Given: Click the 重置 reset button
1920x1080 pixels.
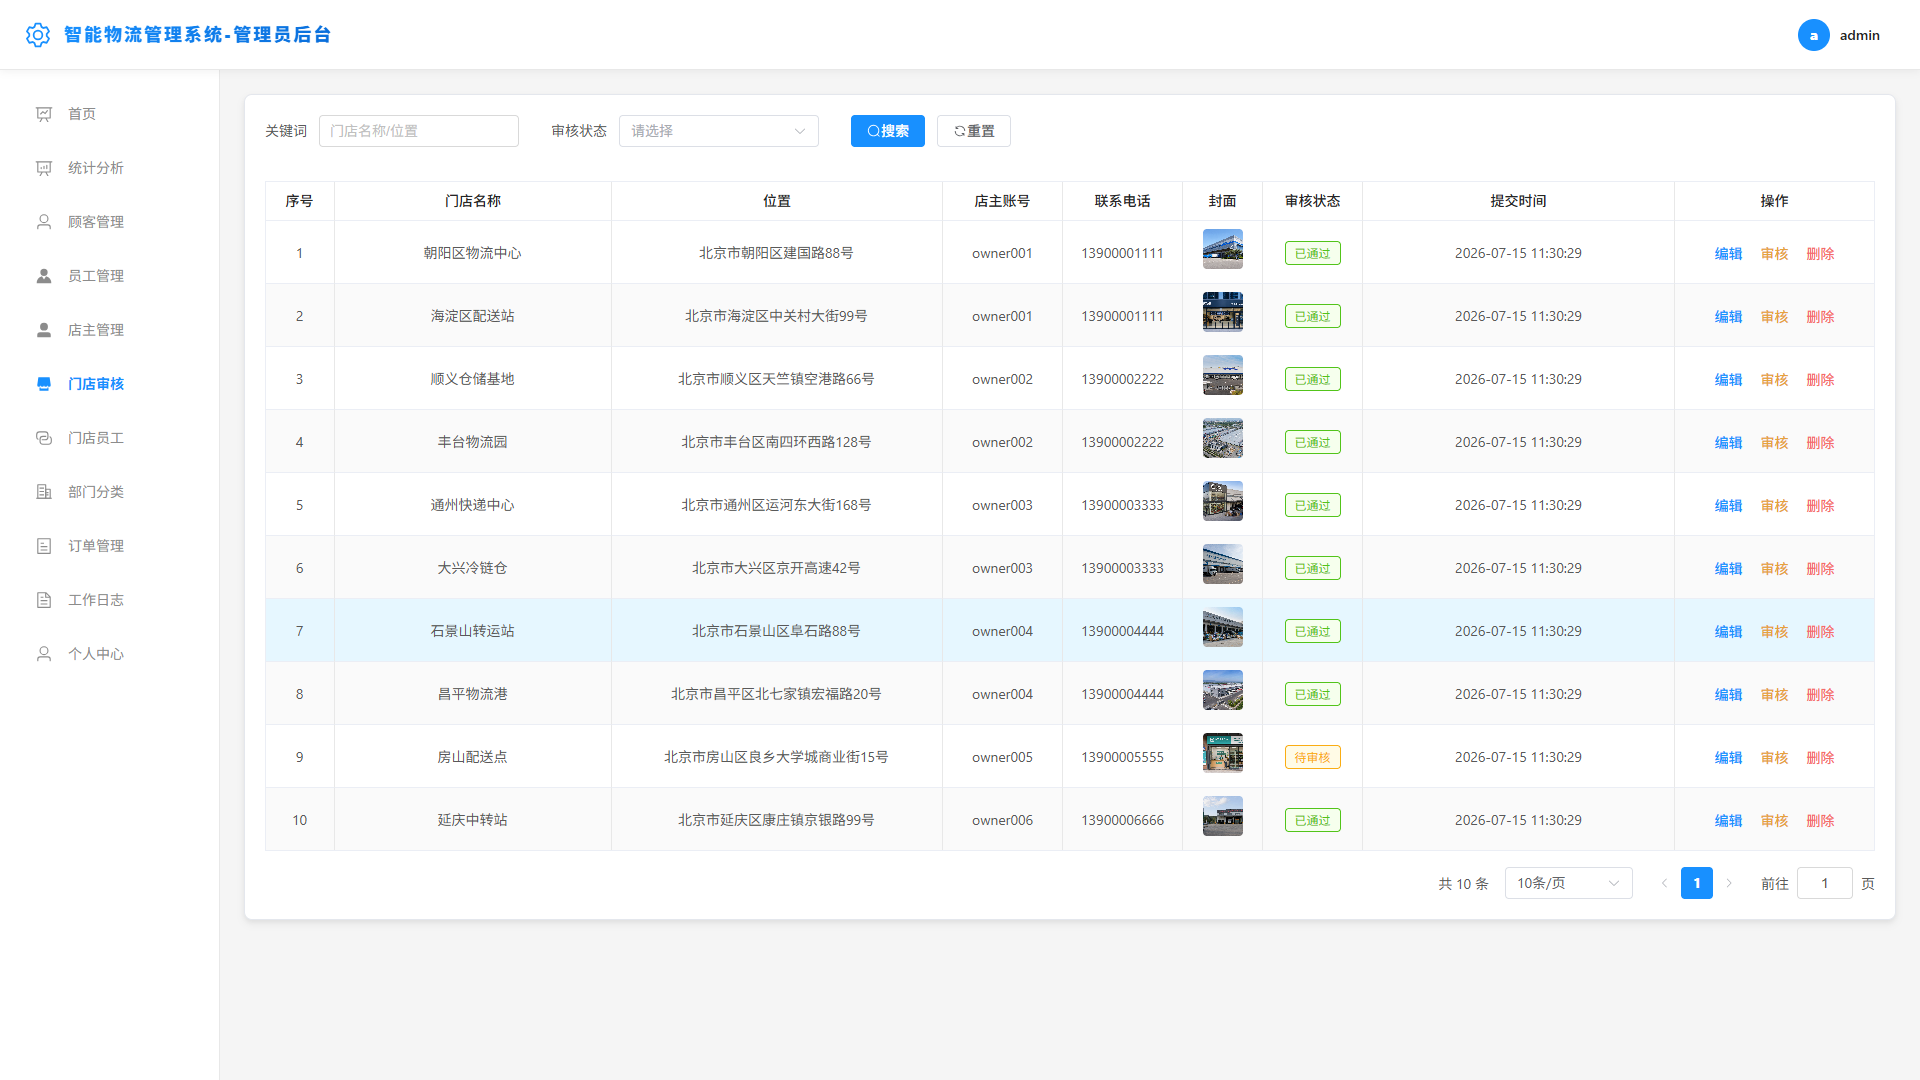Looking at the screenshot, I should coord(974,131).
